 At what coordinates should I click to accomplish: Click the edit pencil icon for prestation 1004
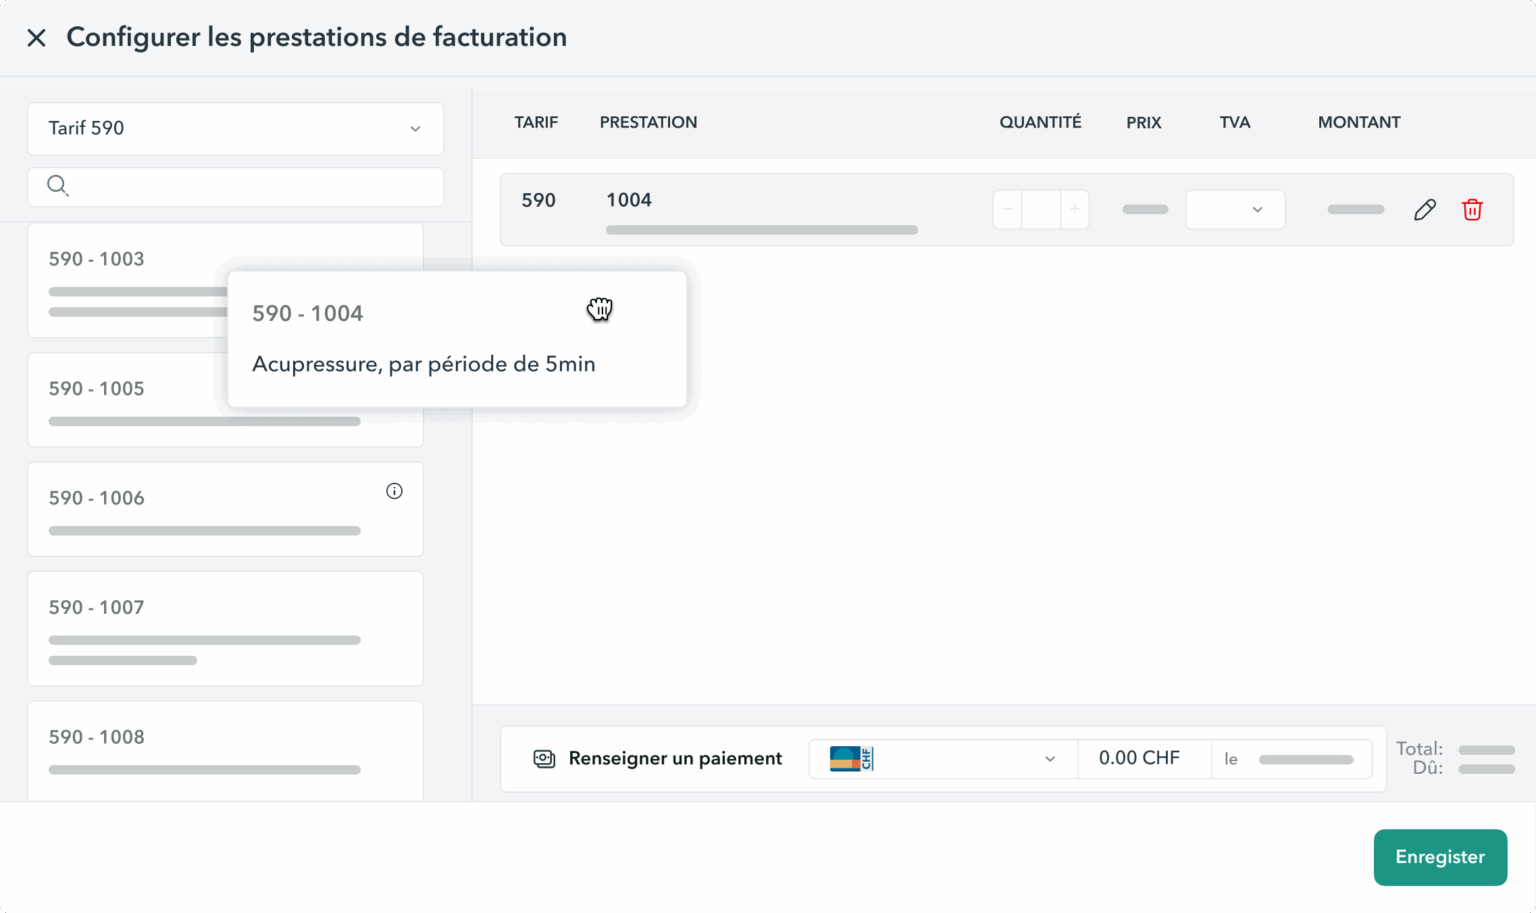(x=1425, y=210)
